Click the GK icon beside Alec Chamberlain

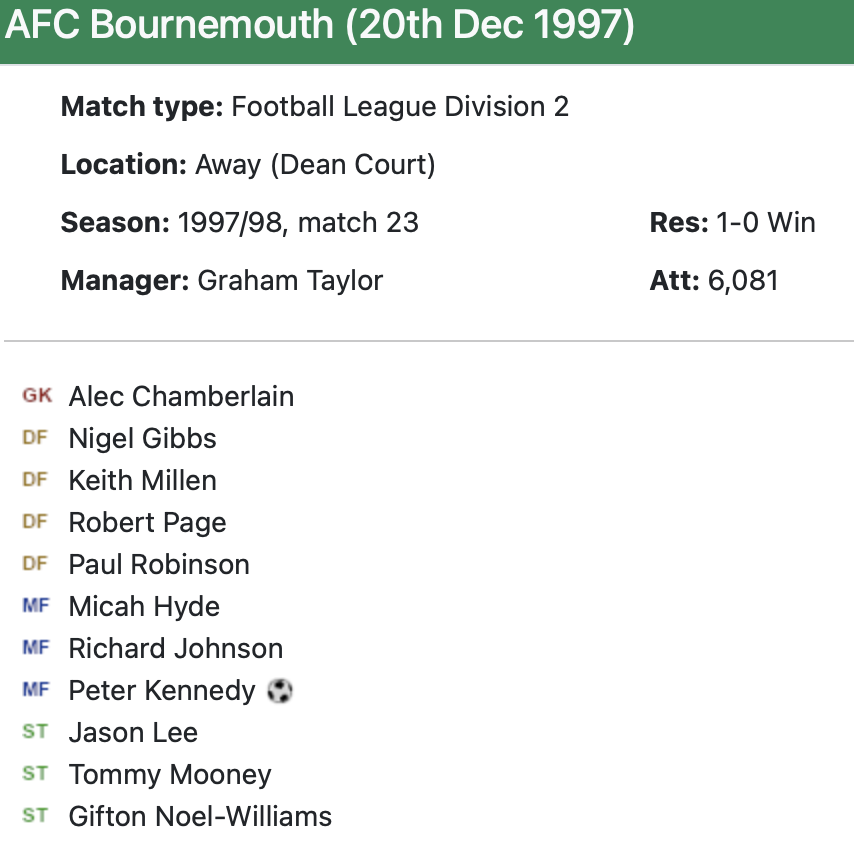coord(37,396)
